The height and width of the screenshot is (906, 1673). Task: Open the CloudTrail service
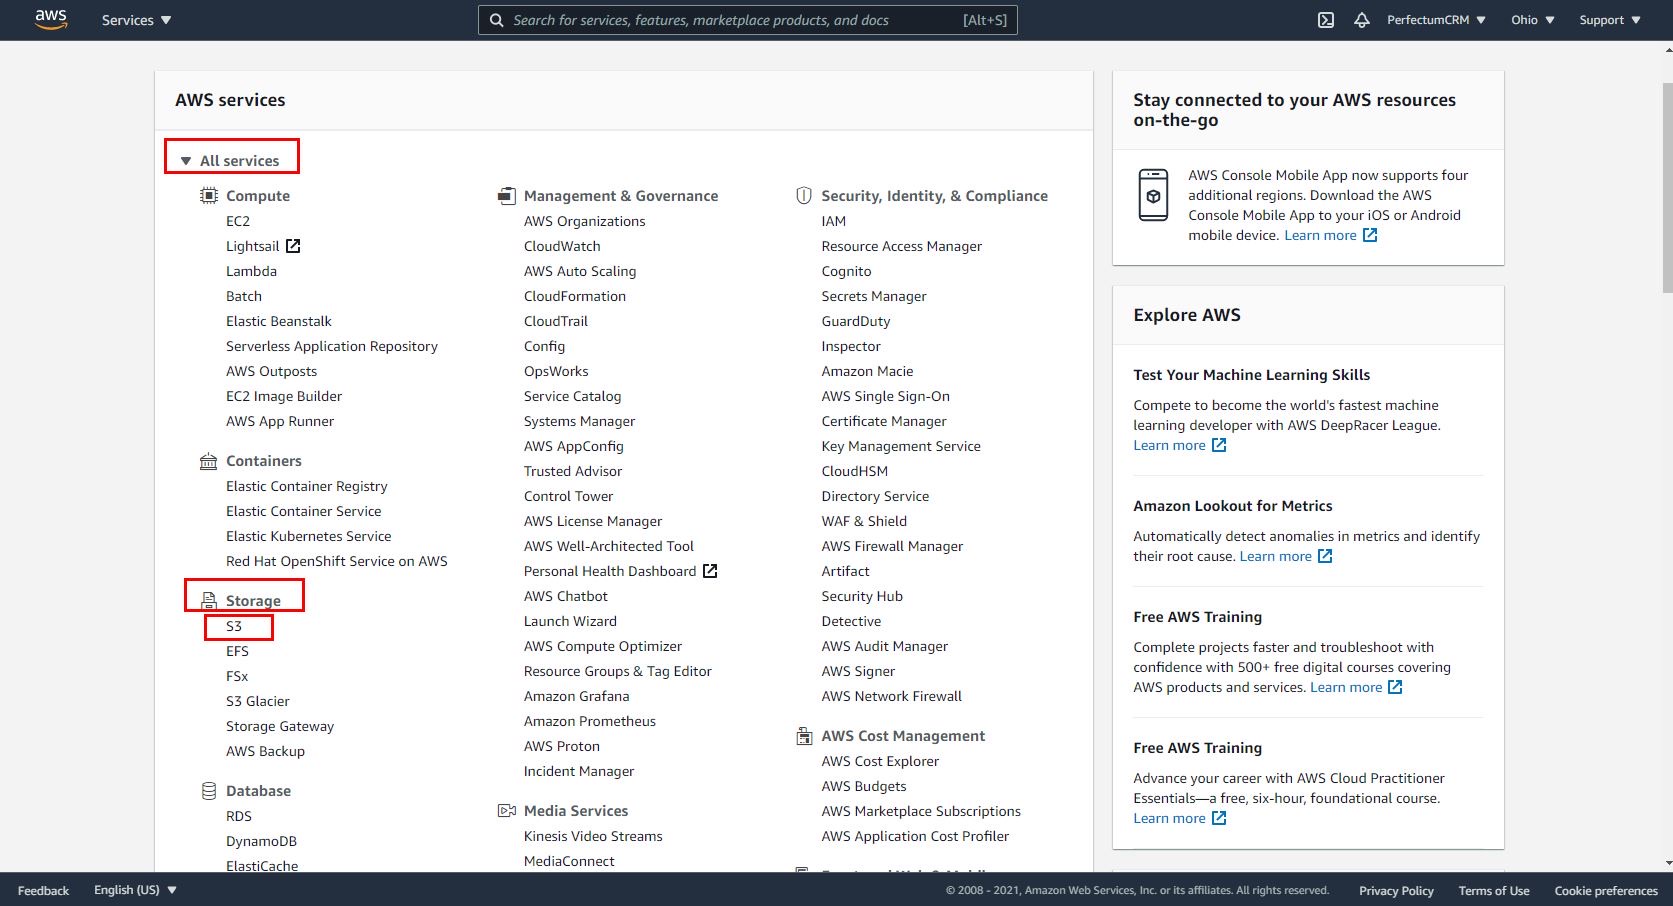coord(556,321)
